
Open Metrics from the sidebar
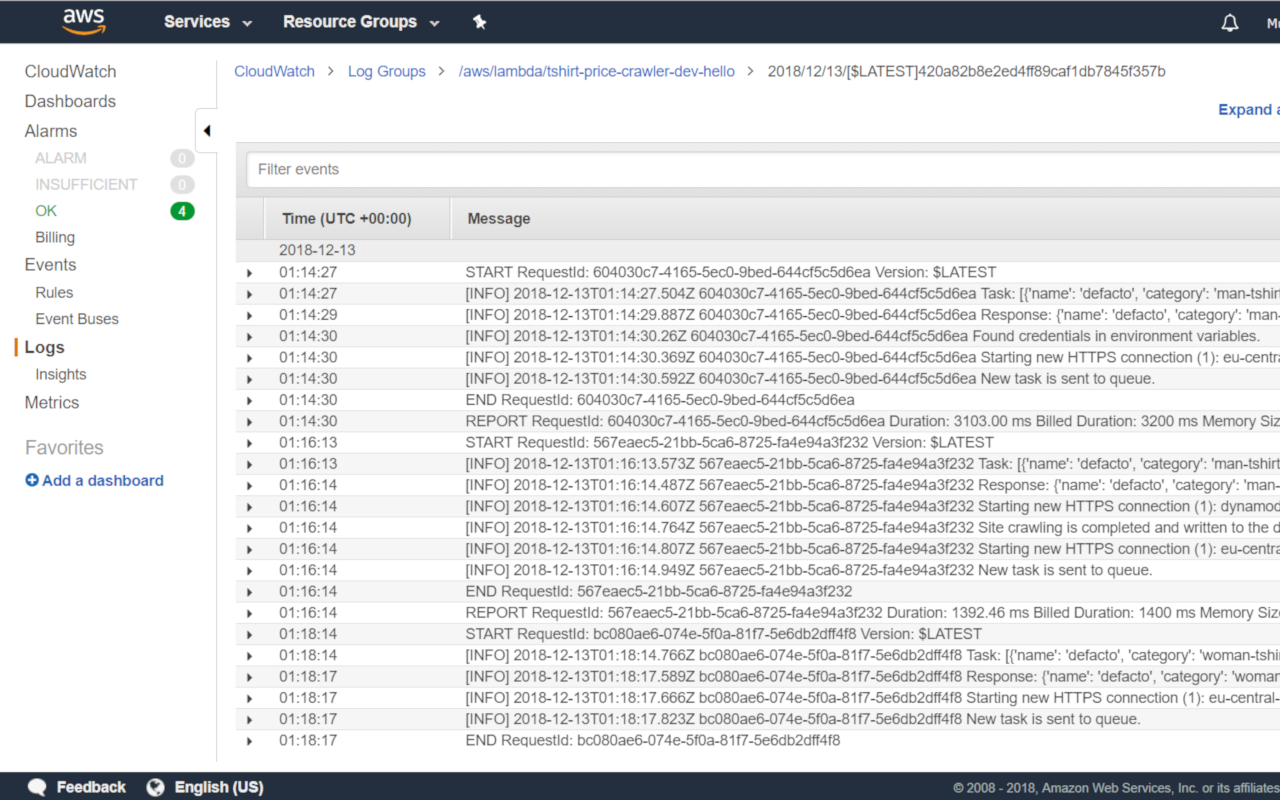[51, 402]
